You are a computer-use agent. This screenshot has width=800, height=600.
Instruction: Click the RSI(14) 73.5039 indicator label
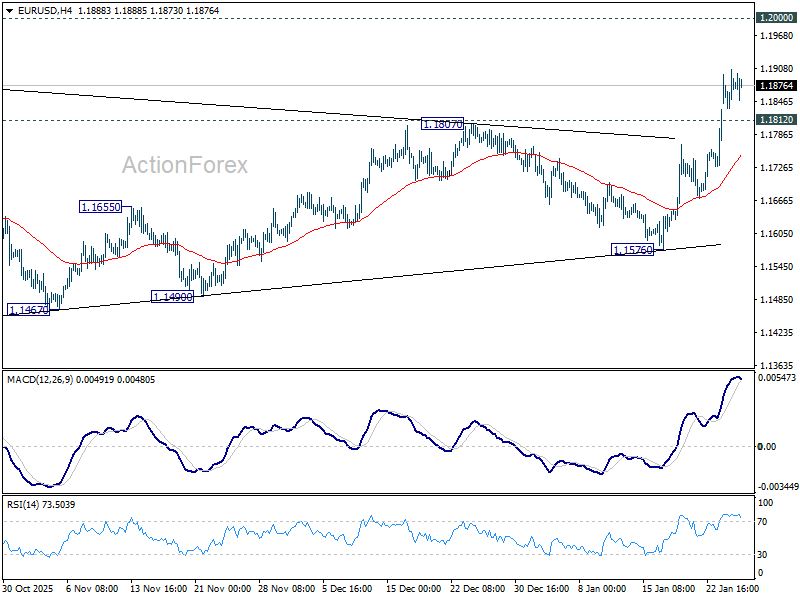point(41,505)
